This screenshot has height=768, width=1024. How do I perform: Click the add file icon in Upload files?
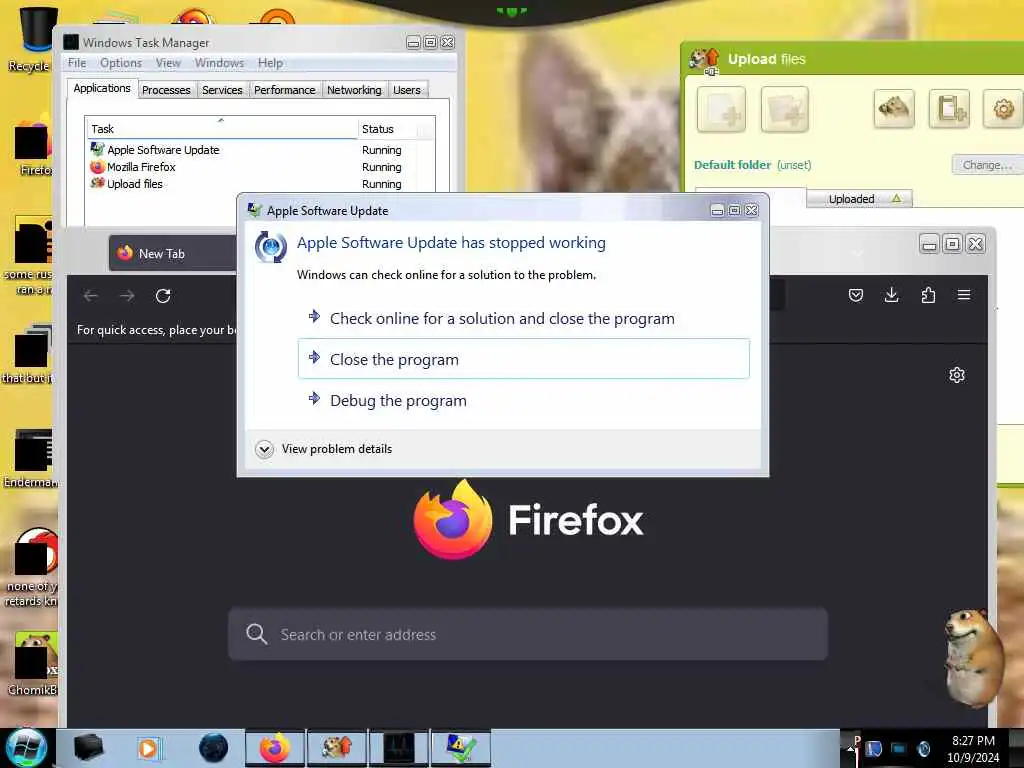coord(721,109)
